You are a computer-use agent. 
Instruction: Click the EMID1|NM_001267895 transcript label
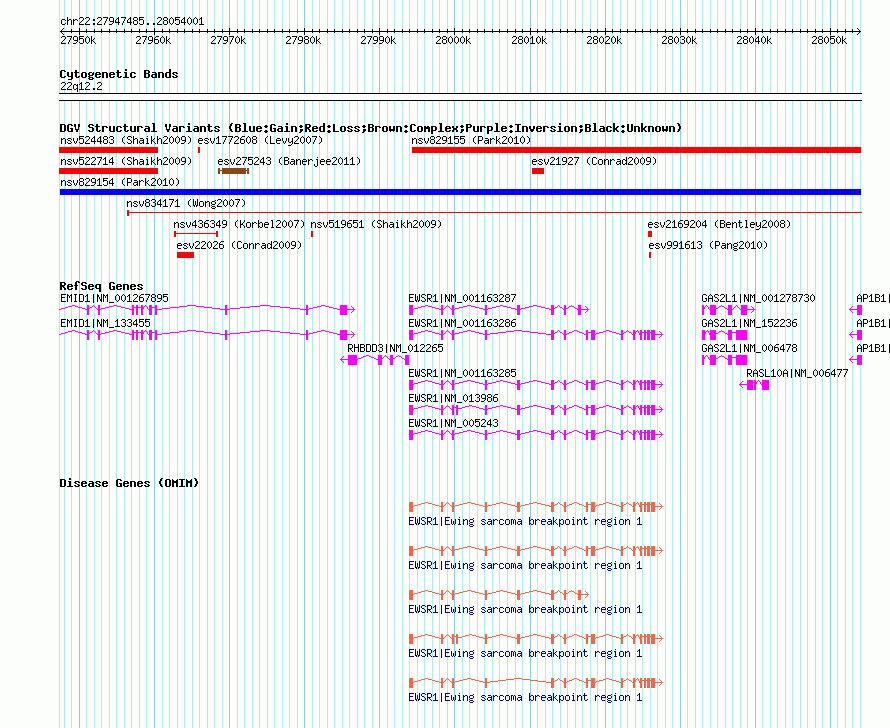(x=114, y=298)
